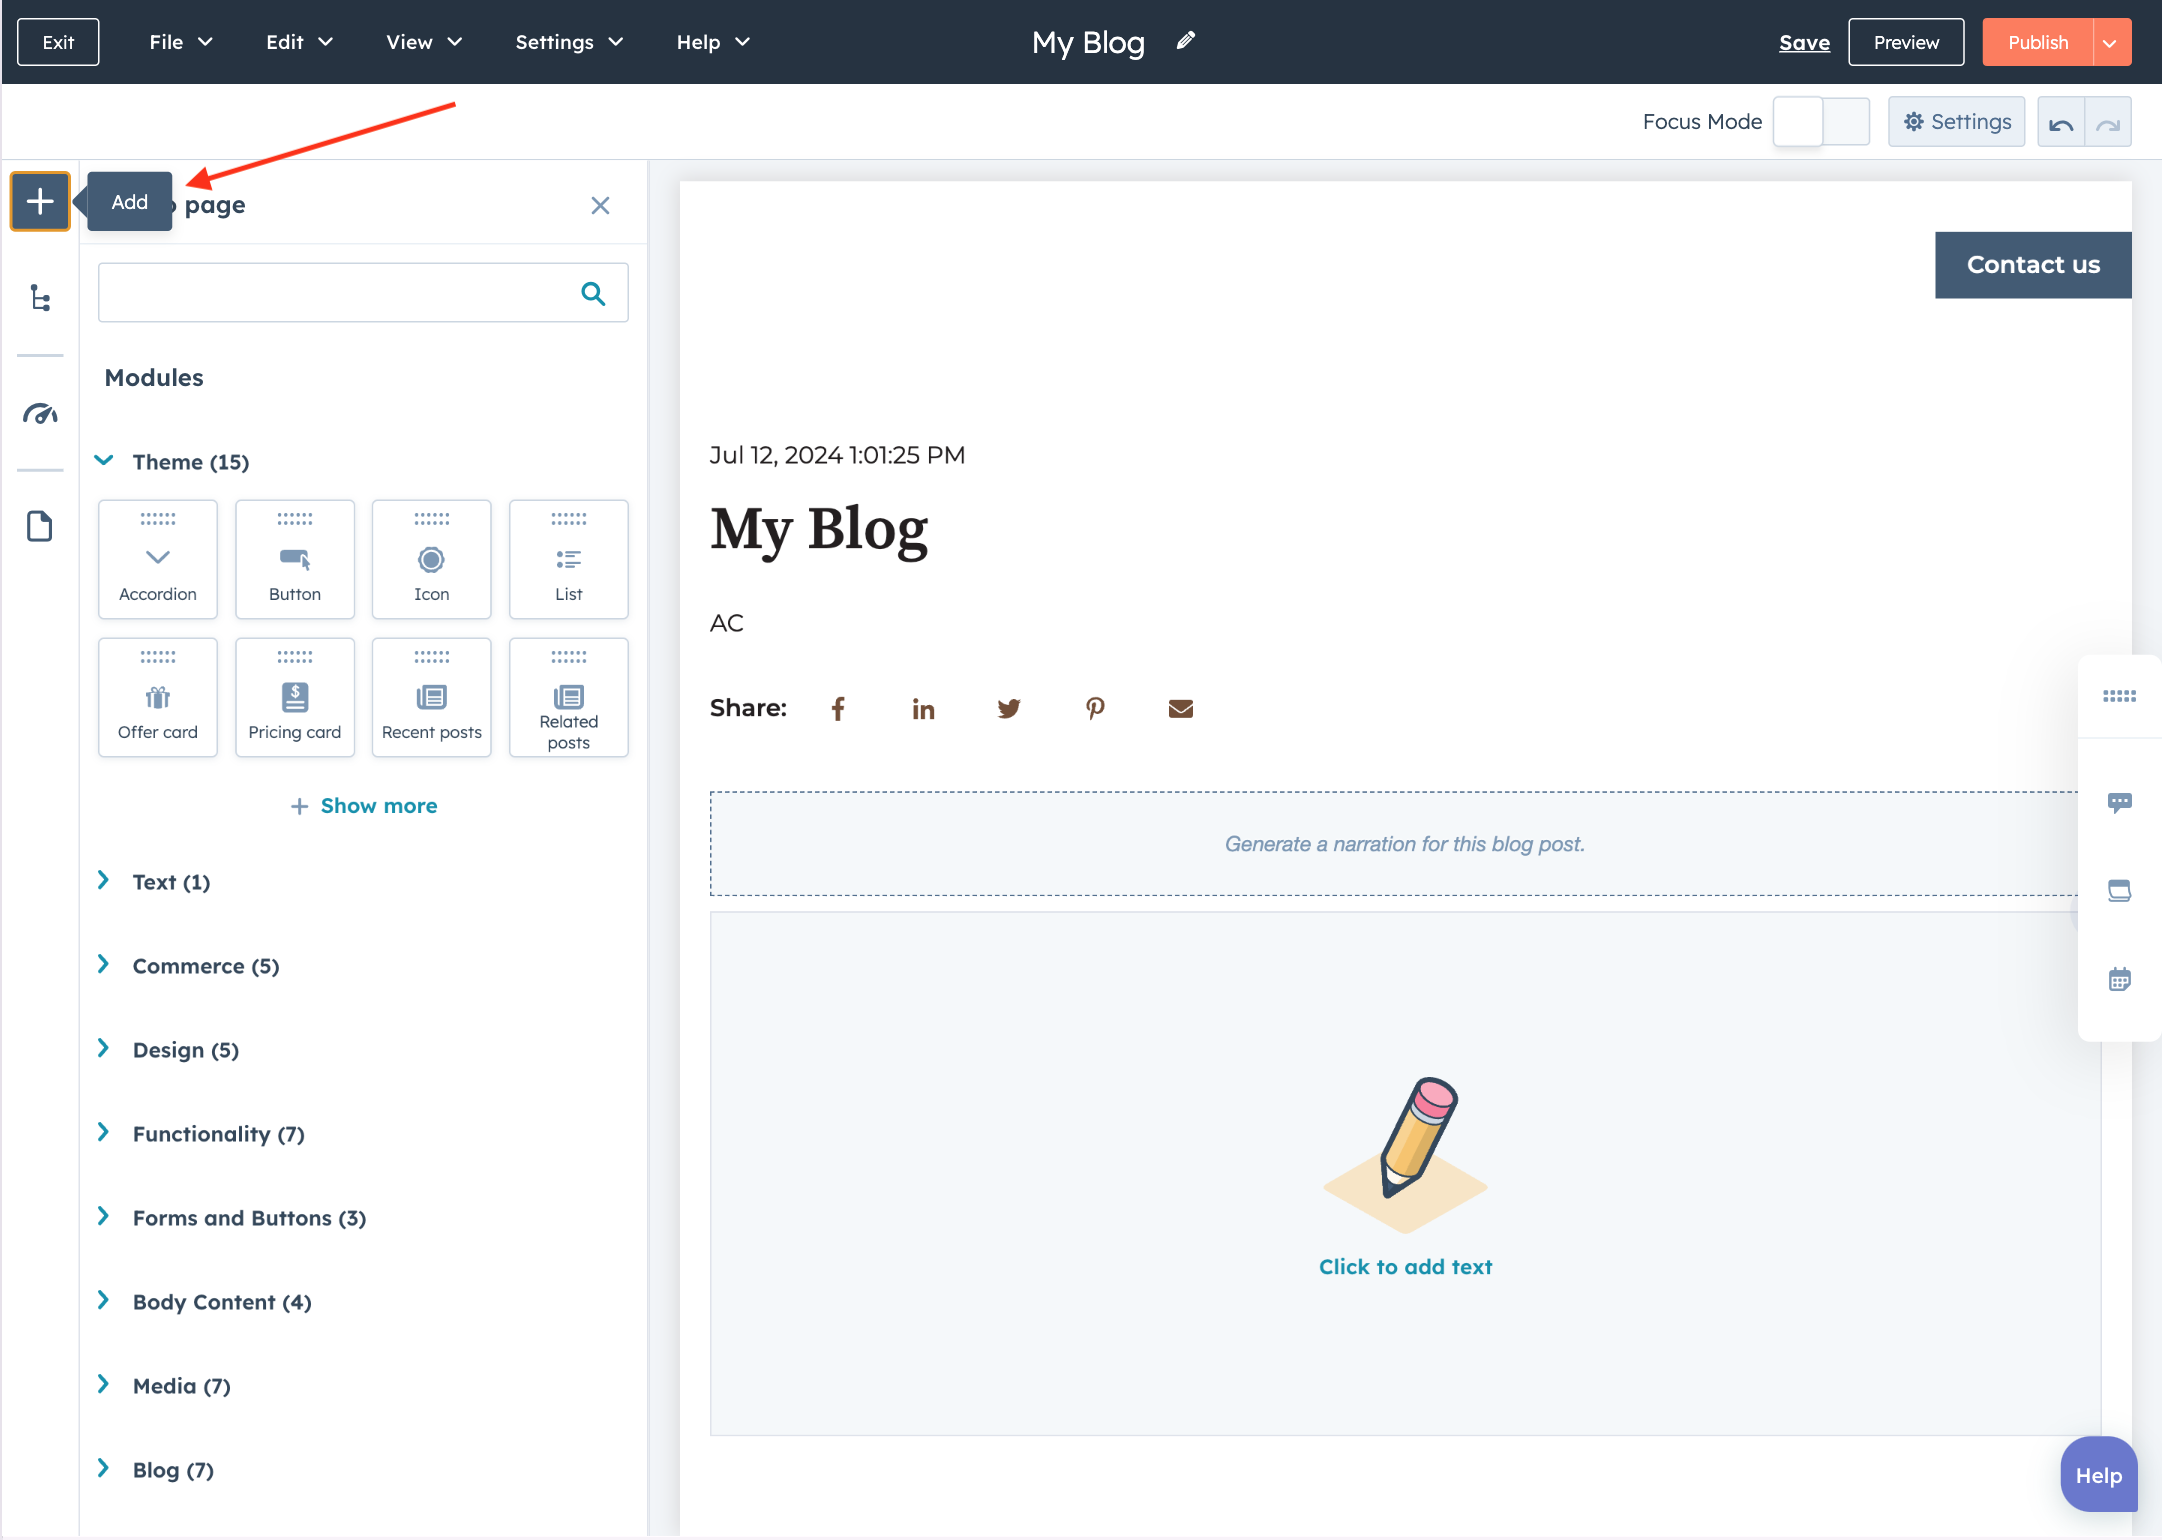Image resolution: width=2162 pixels, height=1540 pixels.
Task: Select the Accordion module
Action: click(158, 559)
